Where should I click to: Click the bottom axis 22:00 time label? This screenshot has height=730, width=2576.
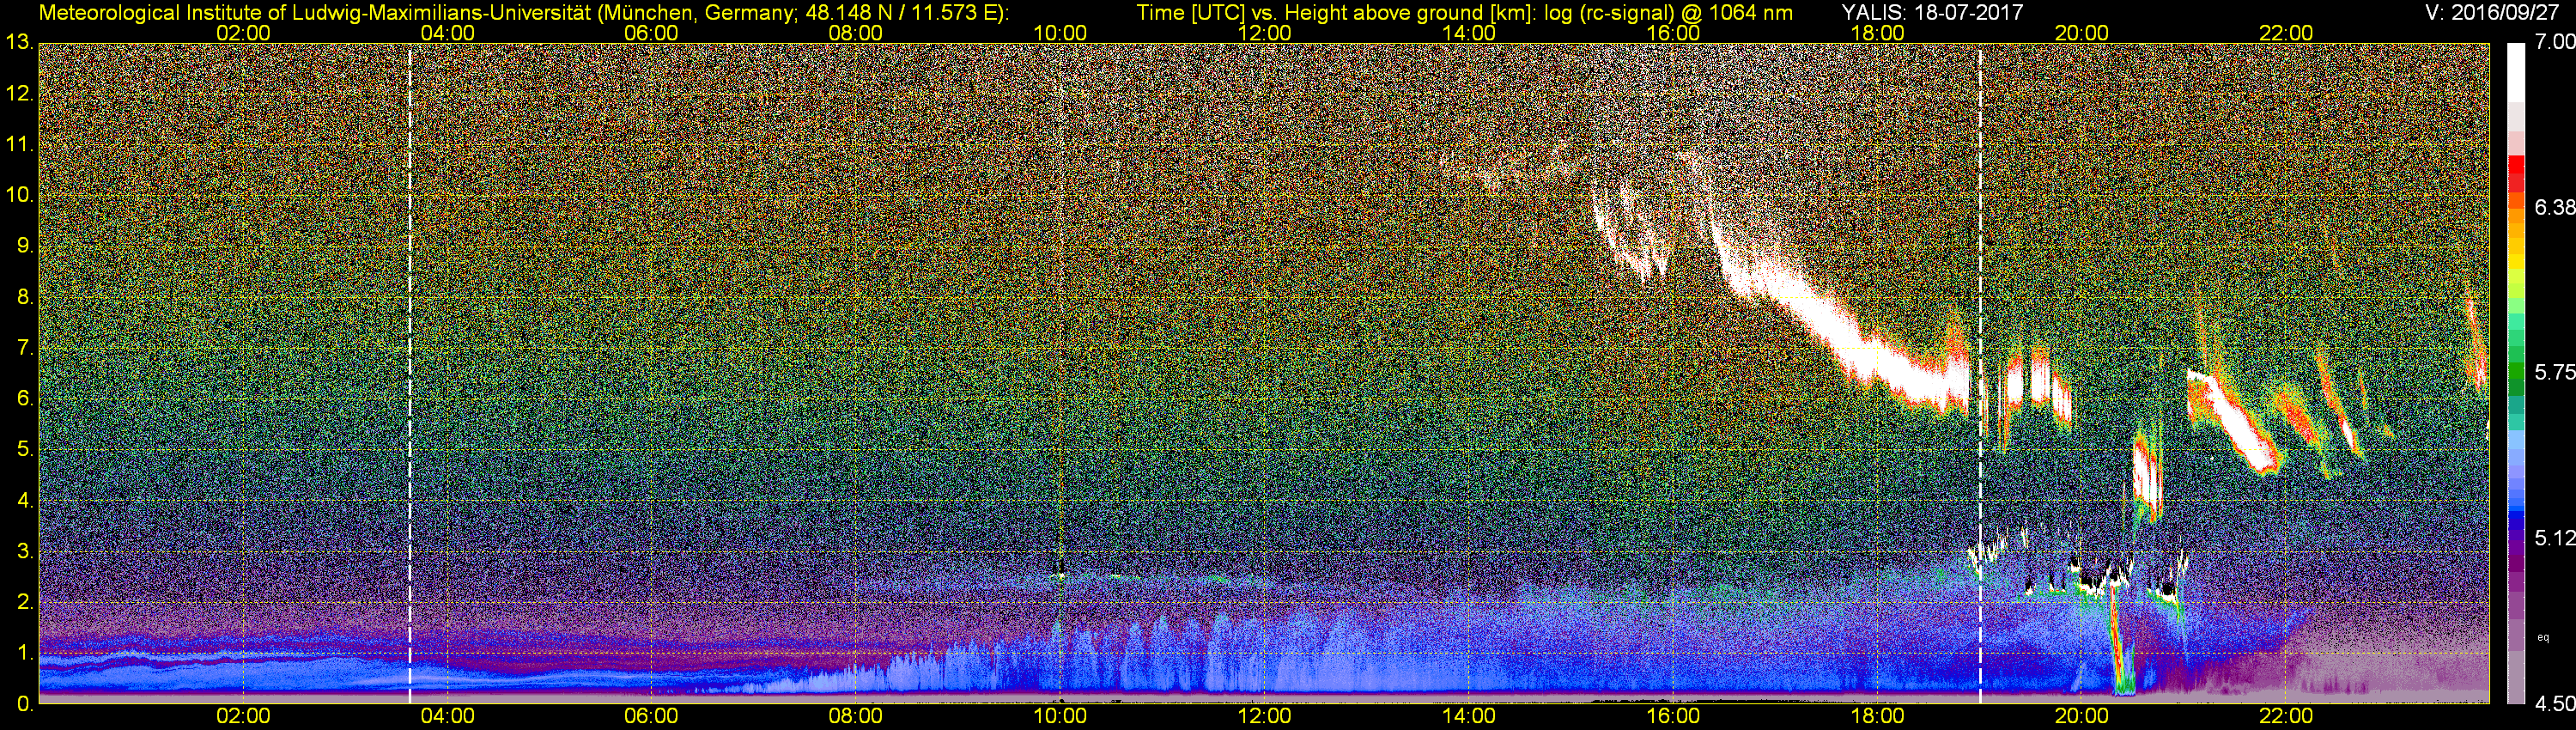(2286, 716)
